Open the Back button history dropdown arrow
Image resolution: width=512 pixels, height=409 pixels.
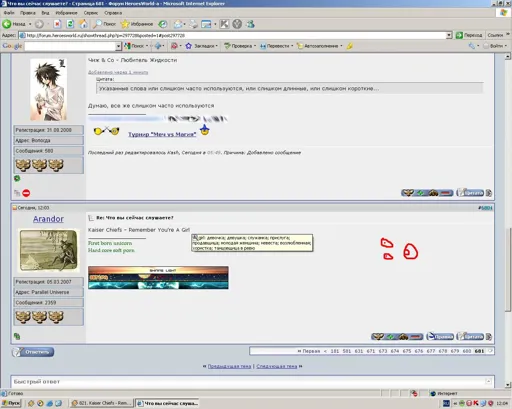click(x=30, y=24)
